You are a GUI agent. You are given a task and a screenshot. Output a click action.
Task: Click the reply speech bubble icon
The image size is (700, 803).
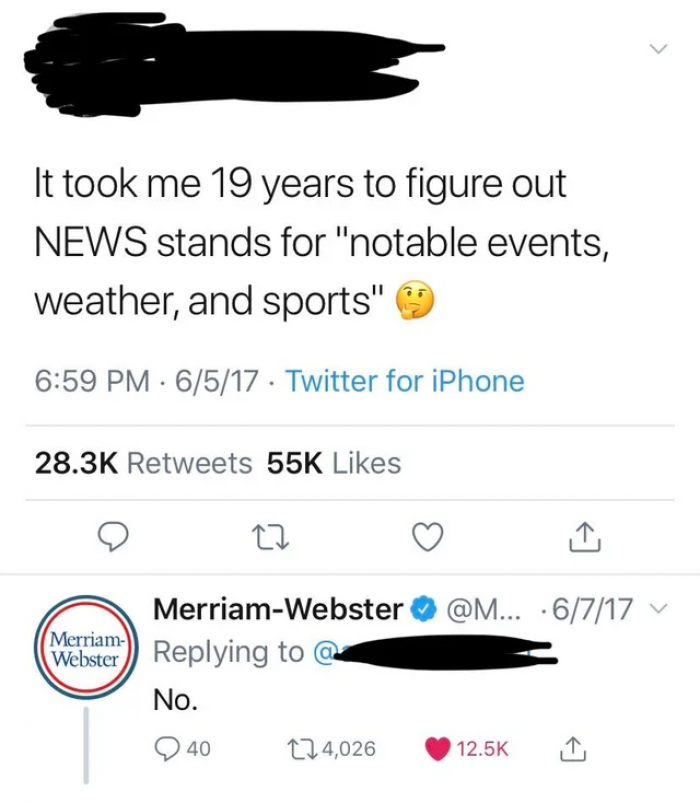point(113,537)
